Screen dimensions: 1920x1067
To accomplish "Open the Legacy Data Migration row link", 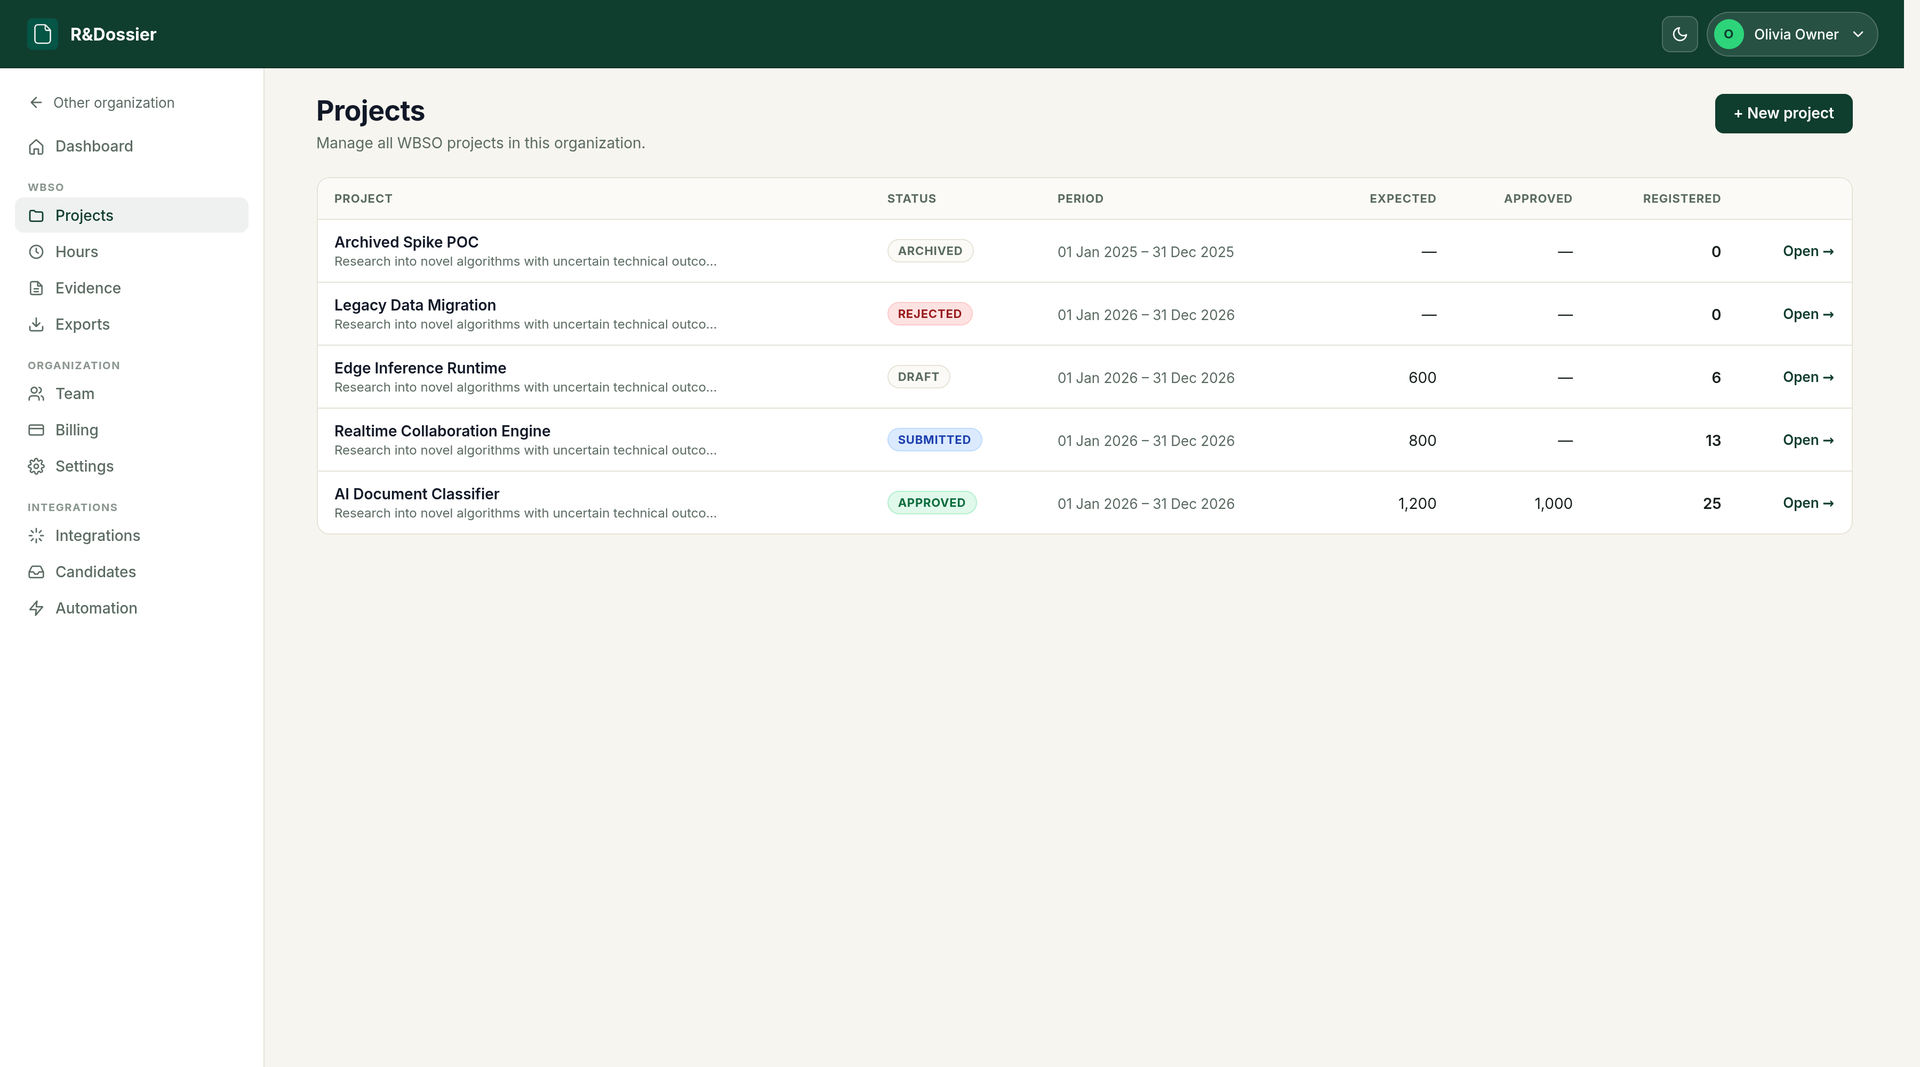I will pos(1808,314).
